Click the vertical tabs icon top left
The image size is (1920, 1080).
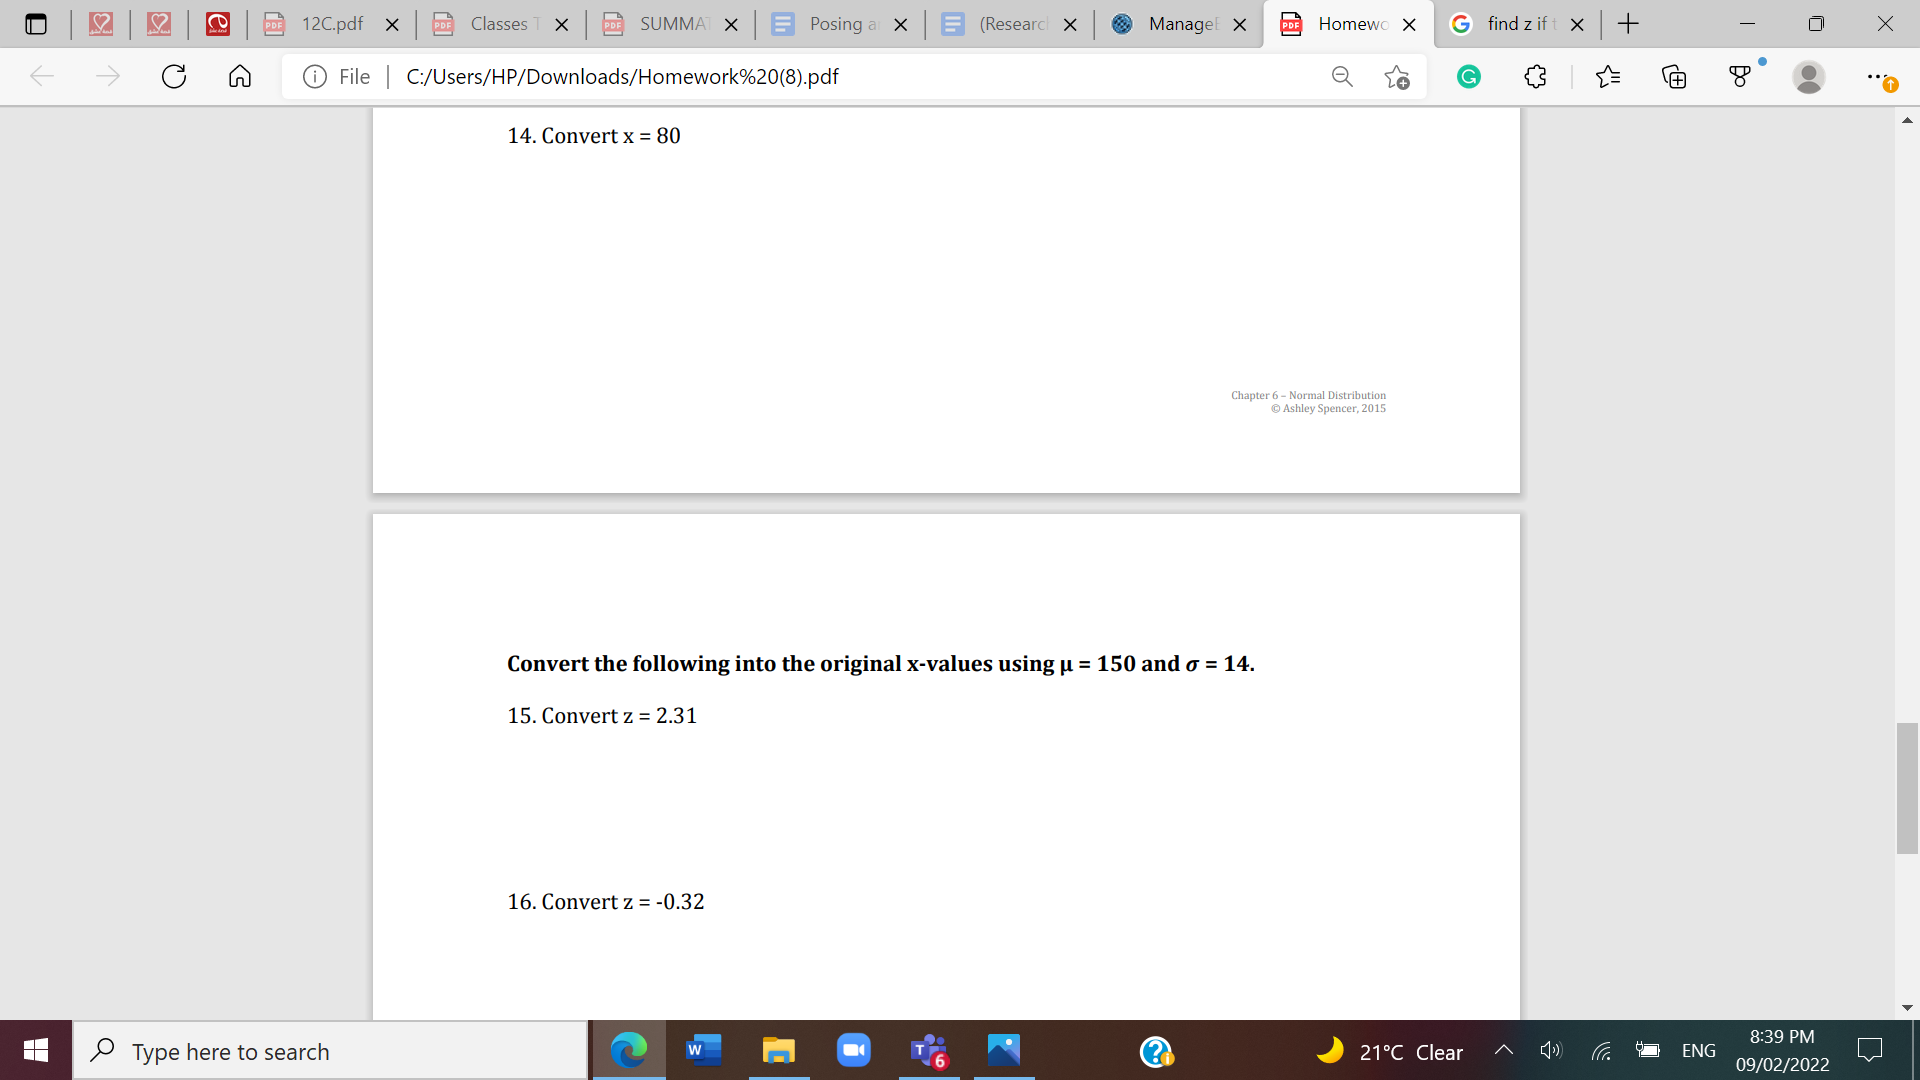[36, 24]
